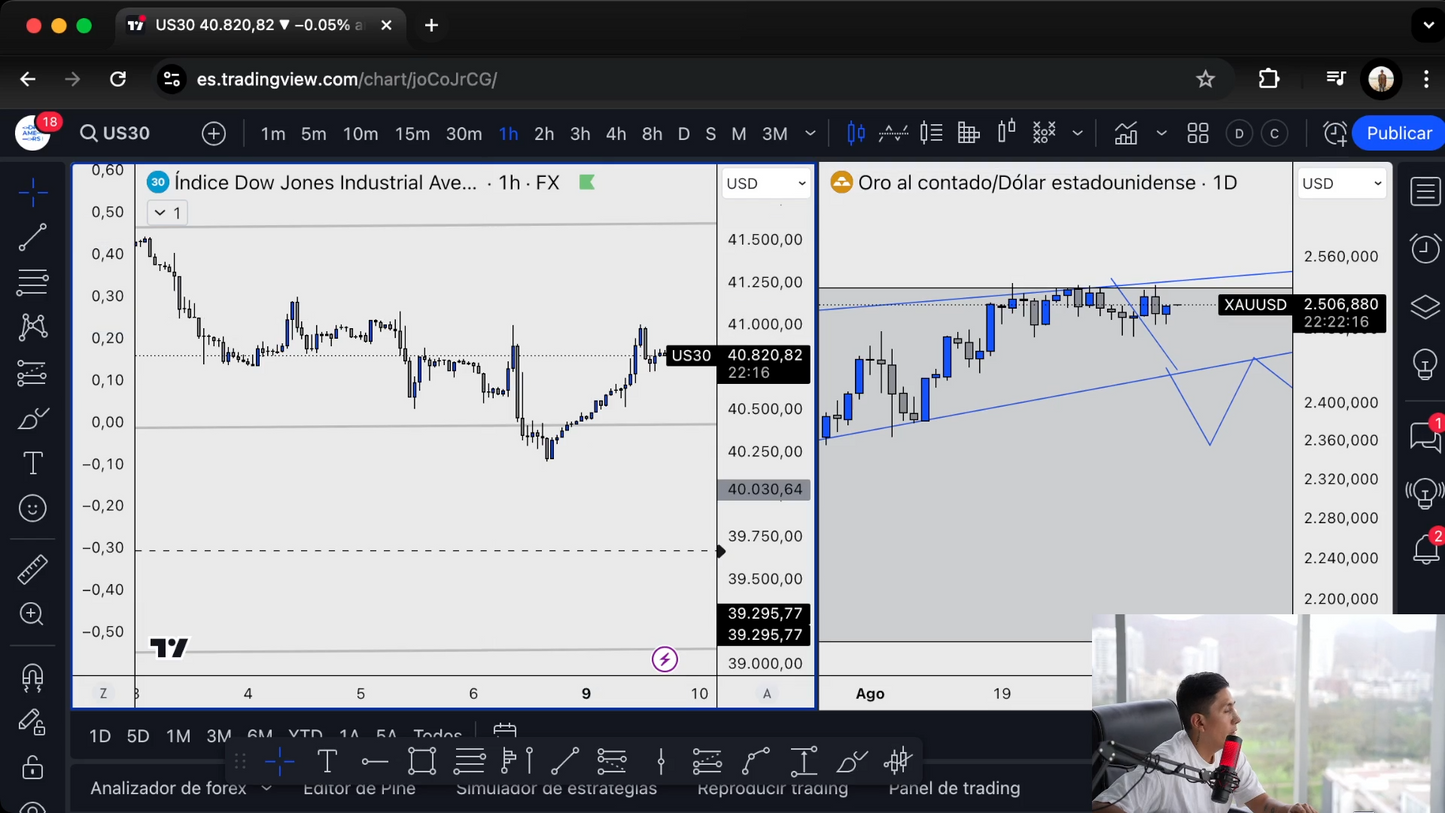Open USD currency dropdown on Dow Jones chart
Screen dimensions: 1445x813
766,184
